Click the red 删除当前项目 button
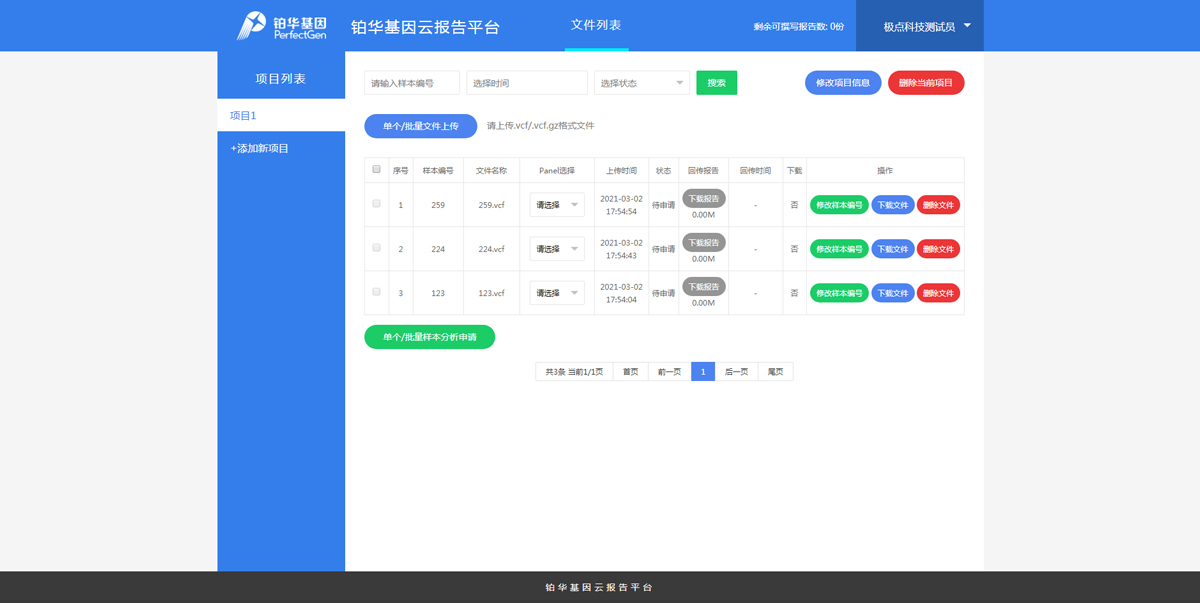This screenshot has width=1200, height=603. coord(925,83)
